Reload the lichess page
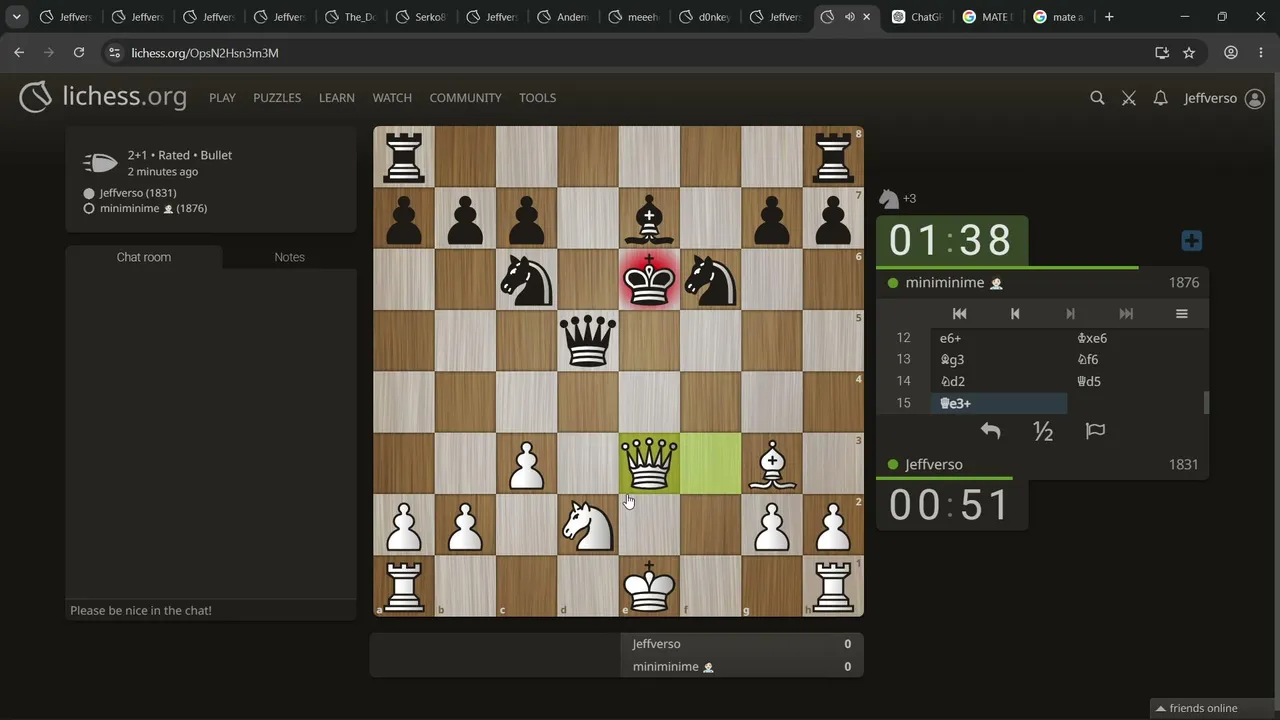This screenshot has width=1280, height=720. [79, 53]
